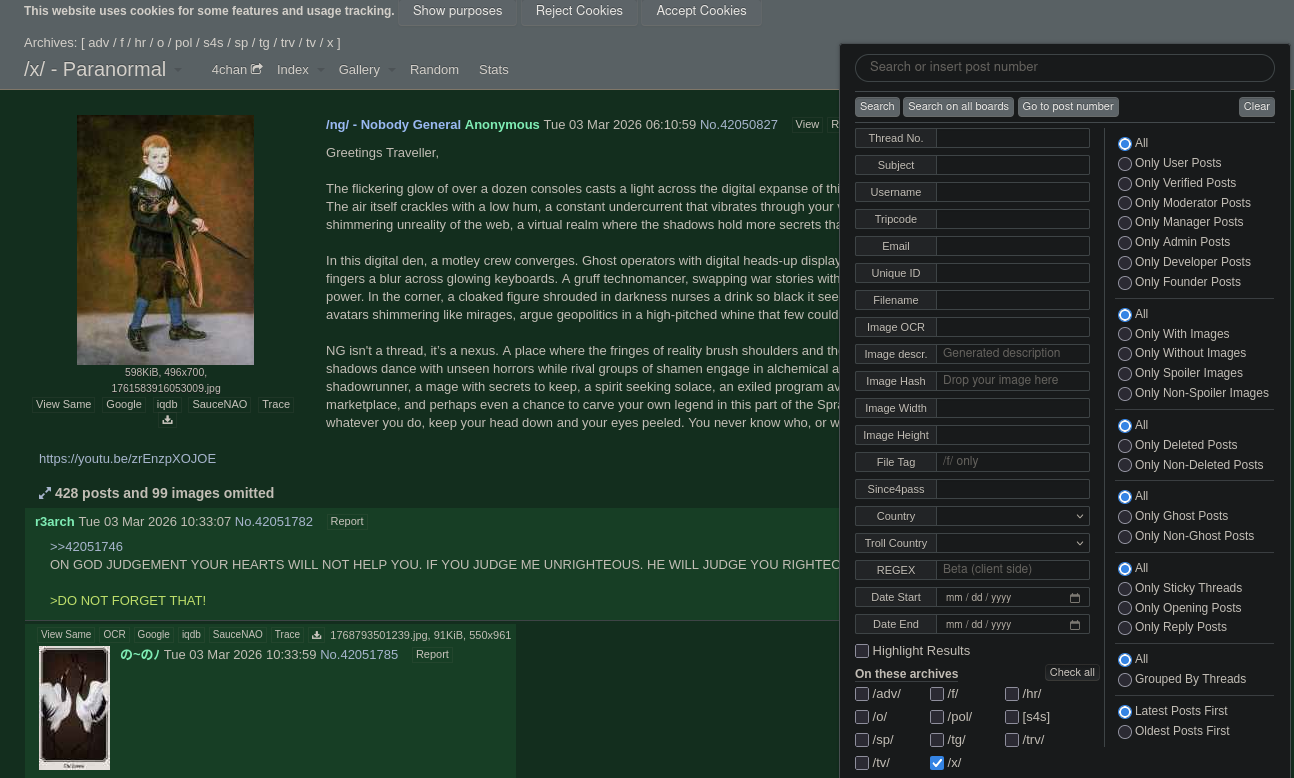Toggle the Highlight Results checkbox
The height and width of the screenshot is (778, 1294).
tap(862, 651)
